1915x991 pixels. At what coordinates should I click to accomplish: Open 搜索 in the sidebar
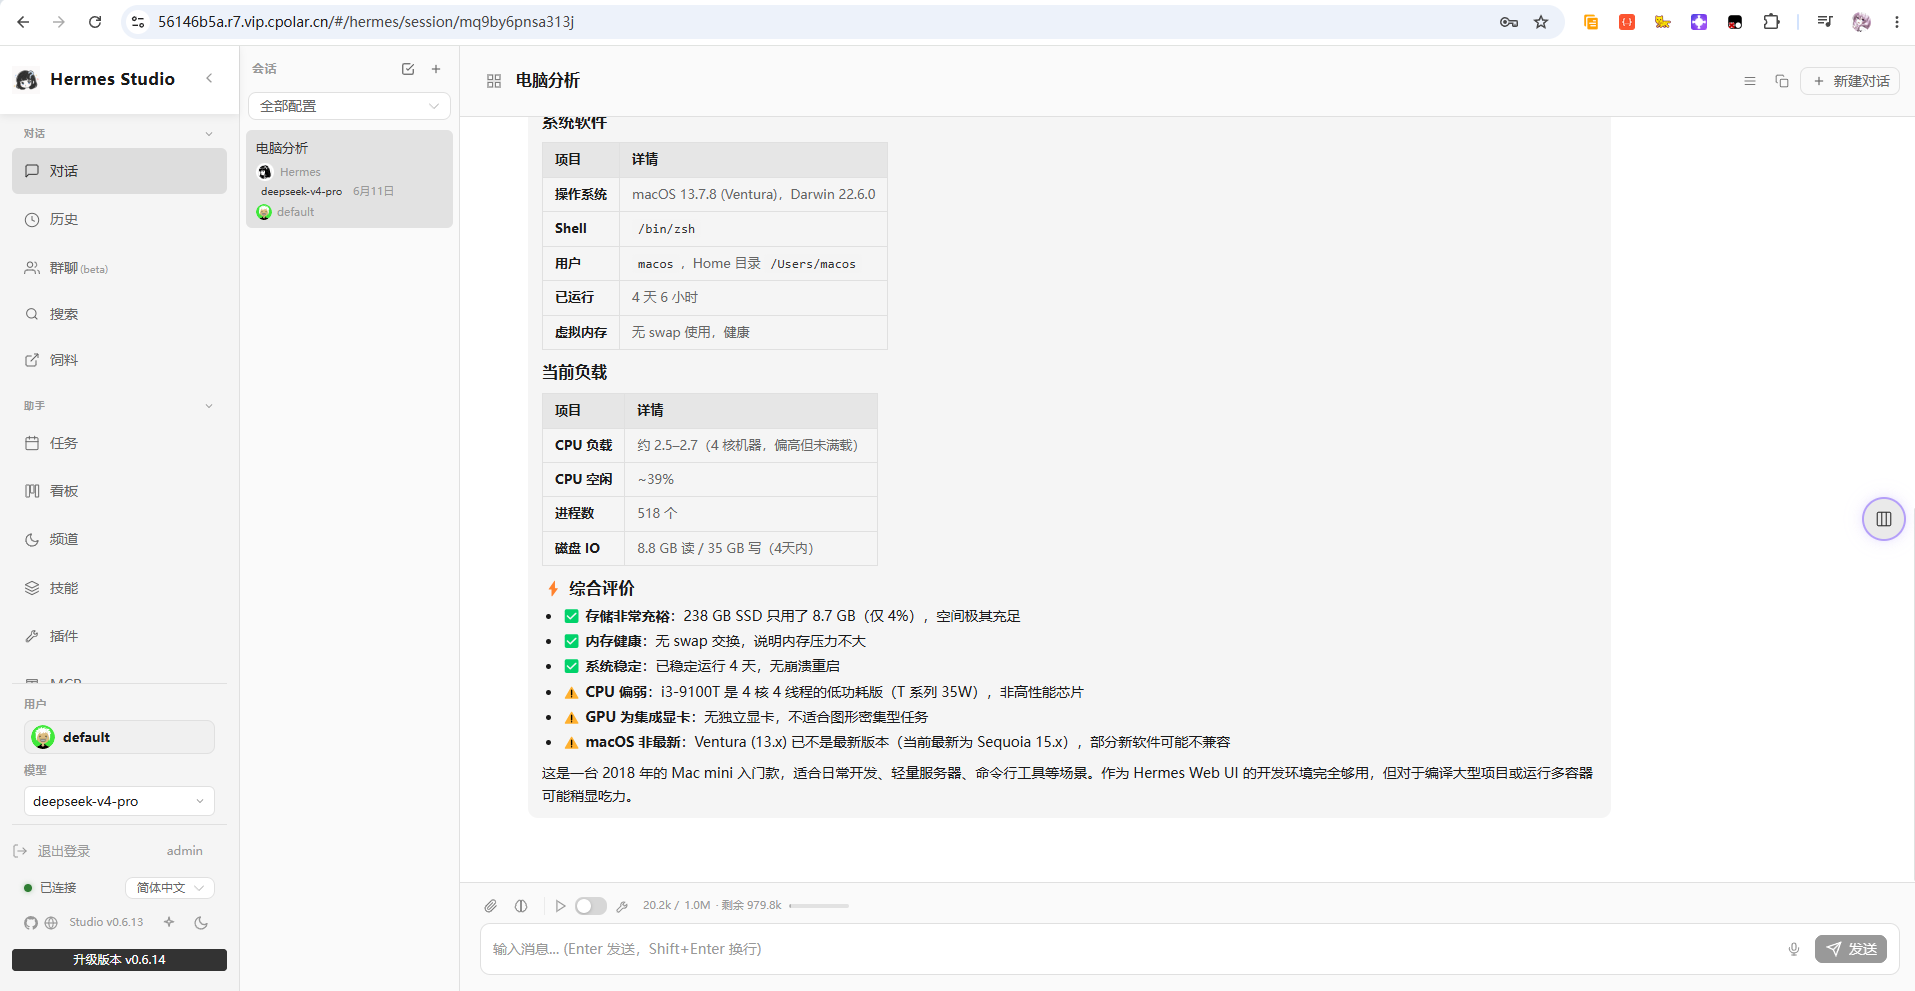(119, 314)
